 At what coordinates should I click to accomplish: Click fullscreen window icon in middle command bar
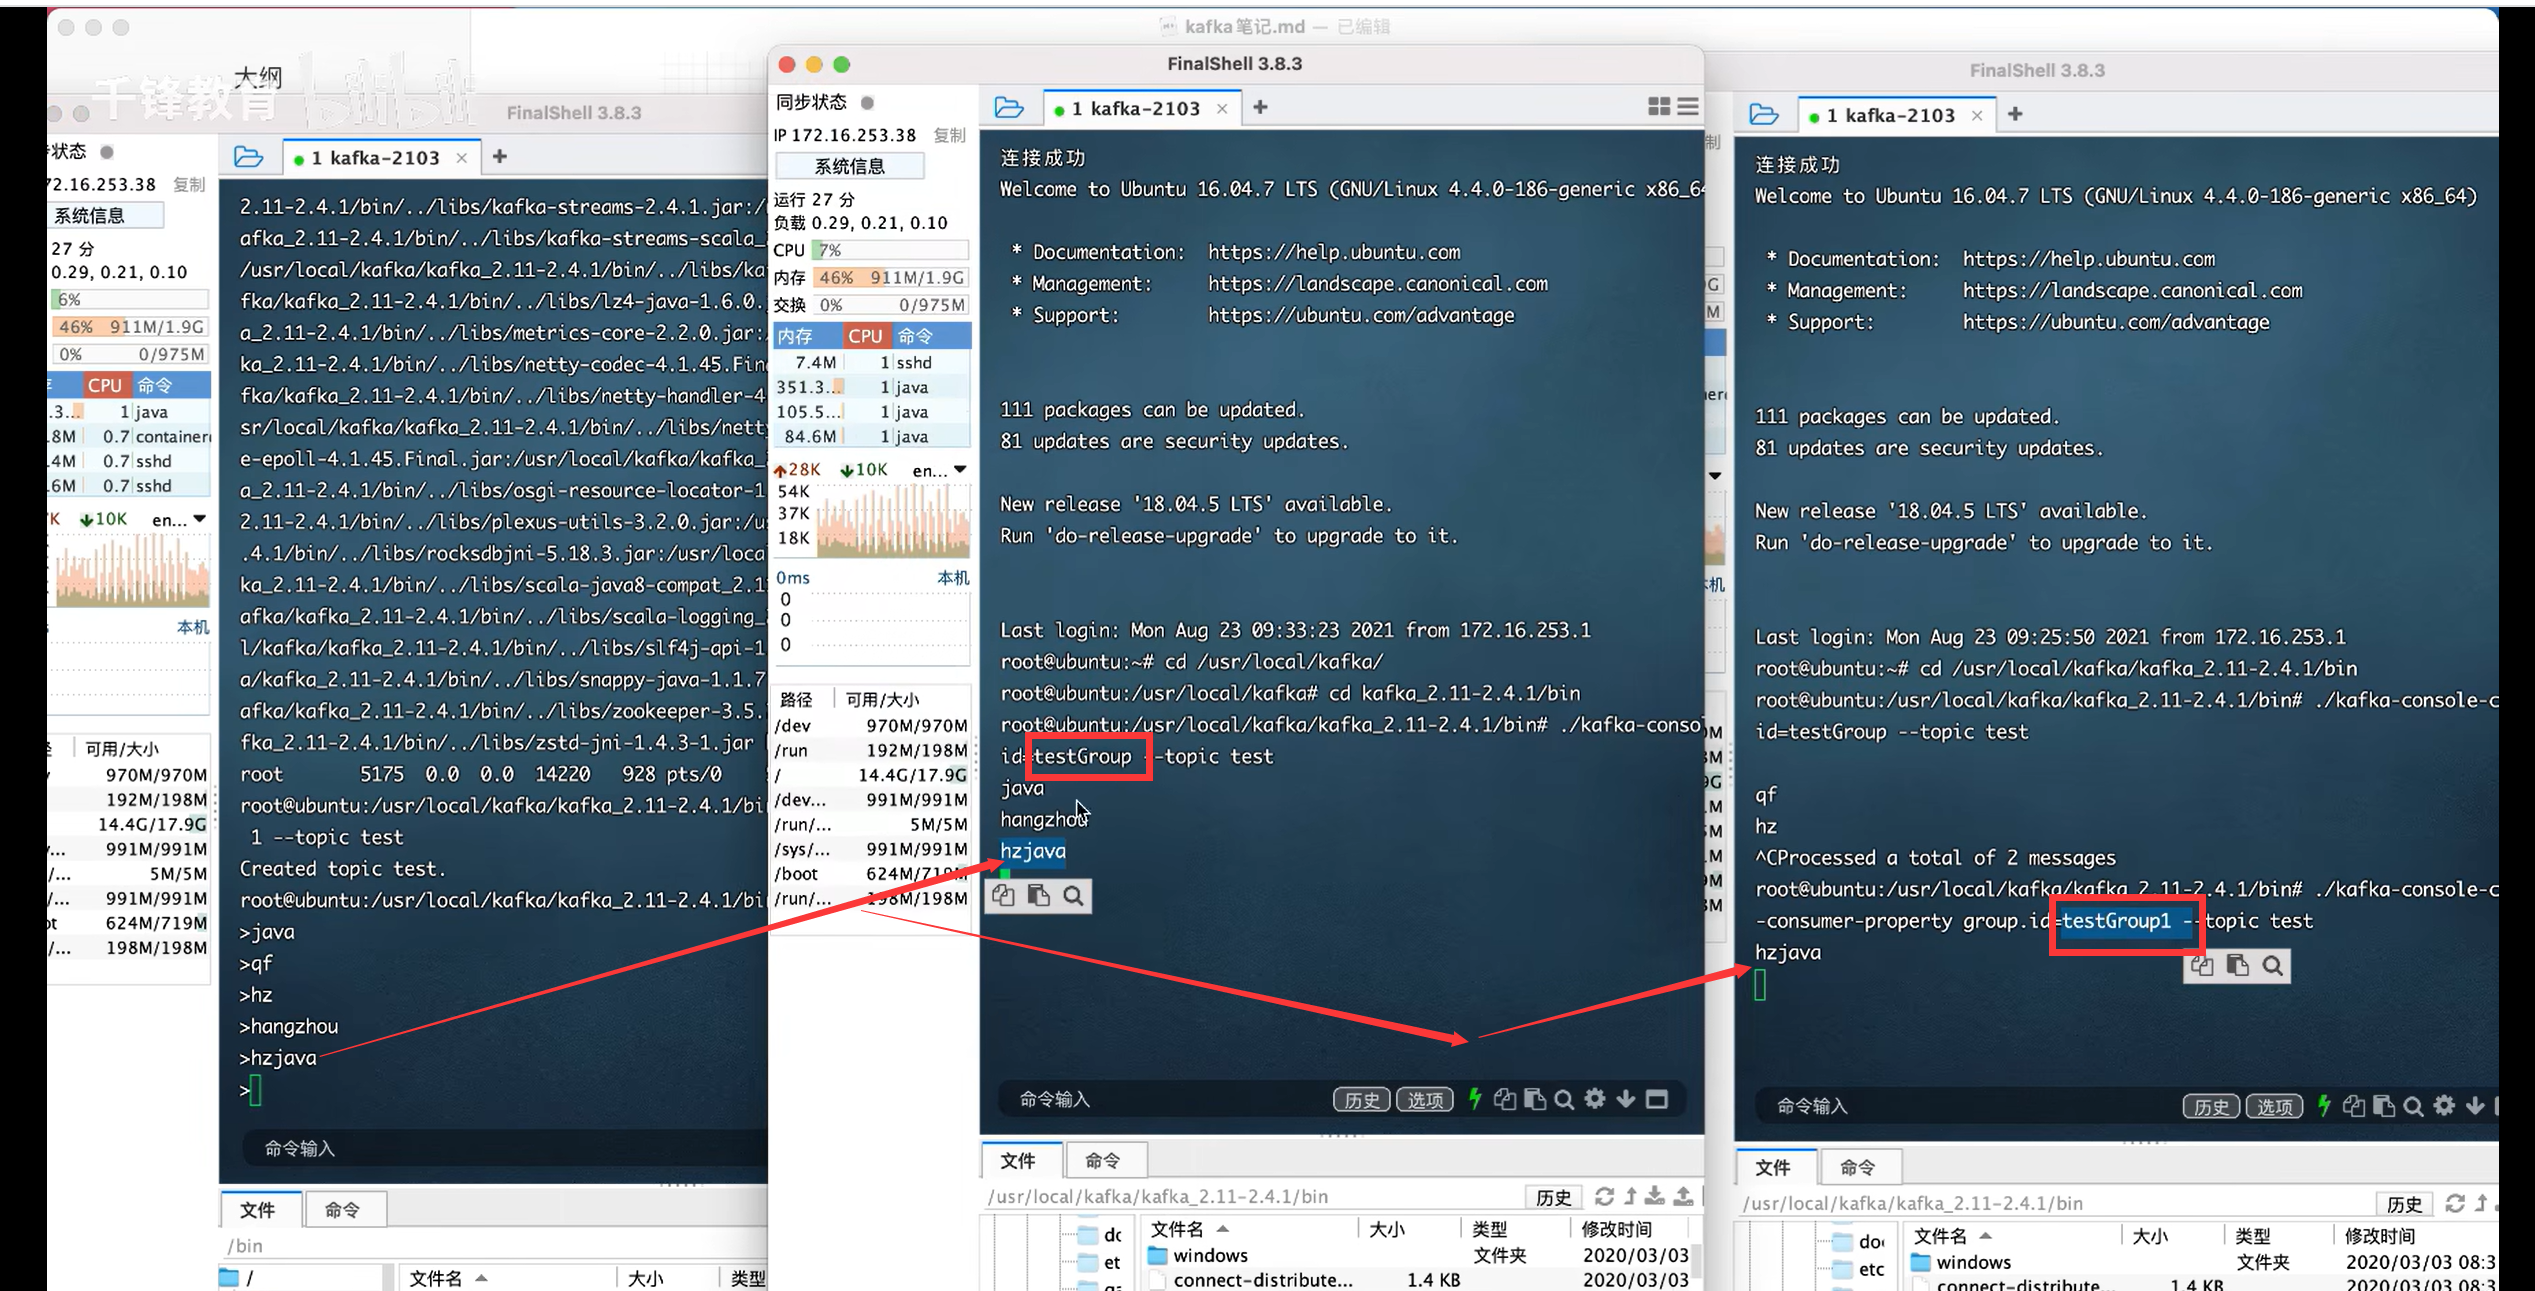coord(1657,1099)
